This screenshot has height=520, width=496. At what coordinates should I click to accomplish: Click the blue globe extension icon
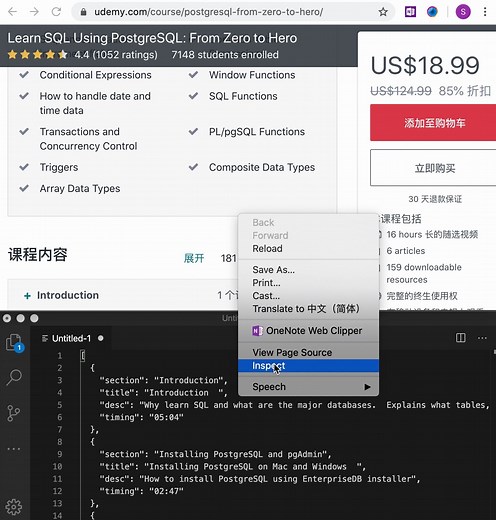(432, 12)
